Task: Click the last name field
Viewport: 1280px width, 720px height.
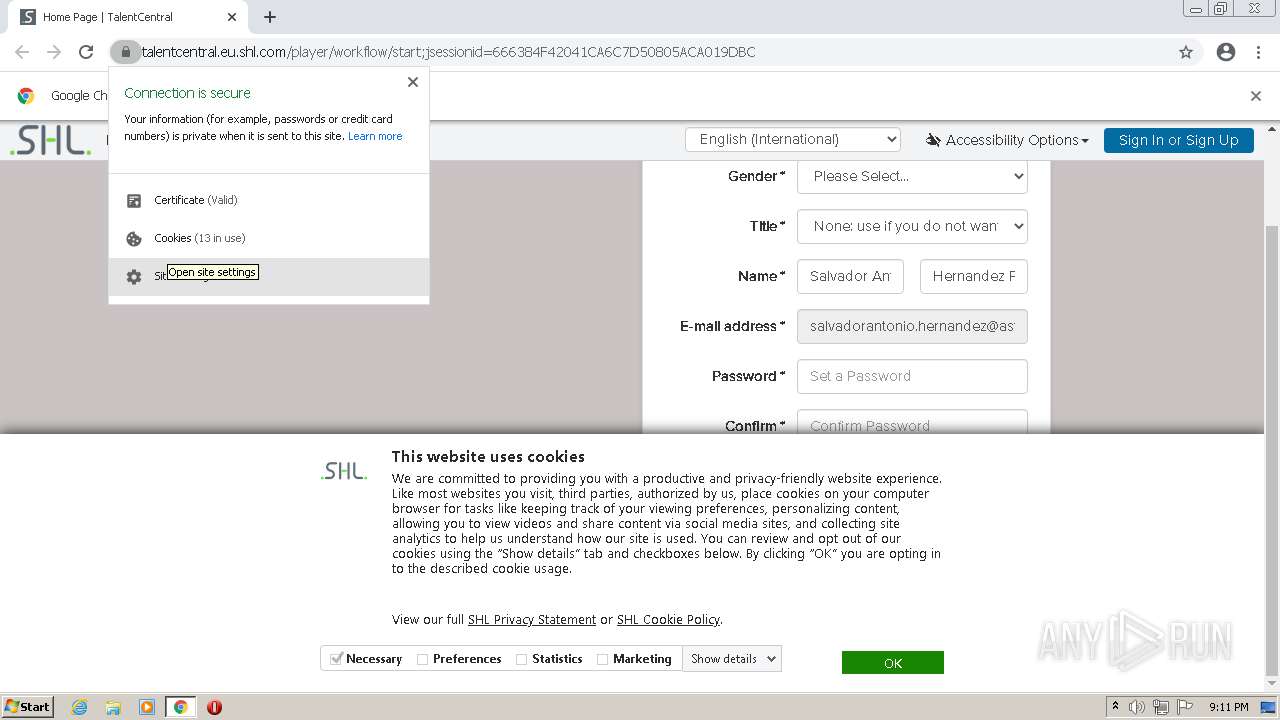Action: pos(974,276)
